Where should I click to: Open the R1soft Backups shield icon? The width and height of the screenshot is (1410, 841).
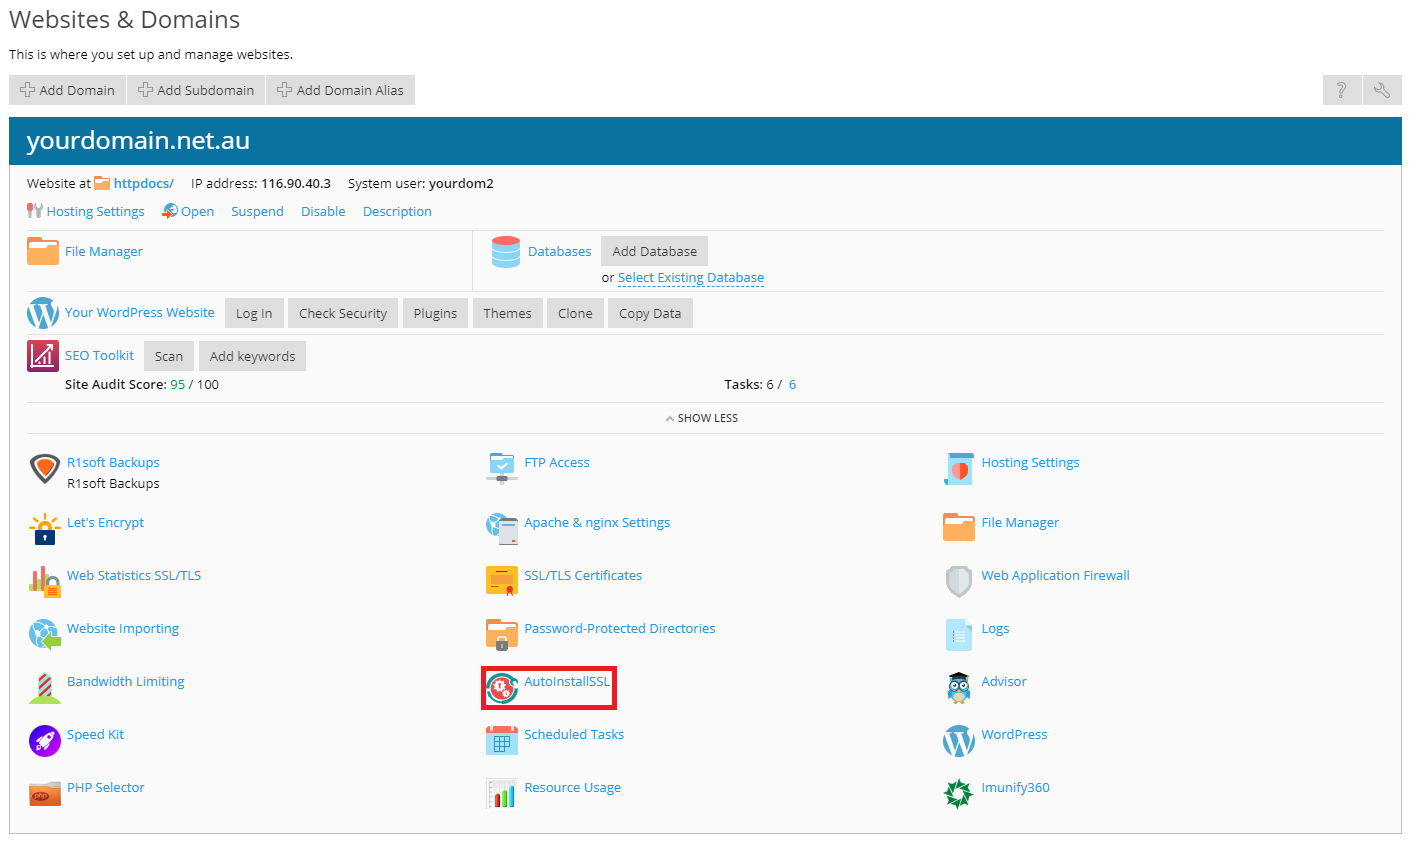click(x=45, y=468)
